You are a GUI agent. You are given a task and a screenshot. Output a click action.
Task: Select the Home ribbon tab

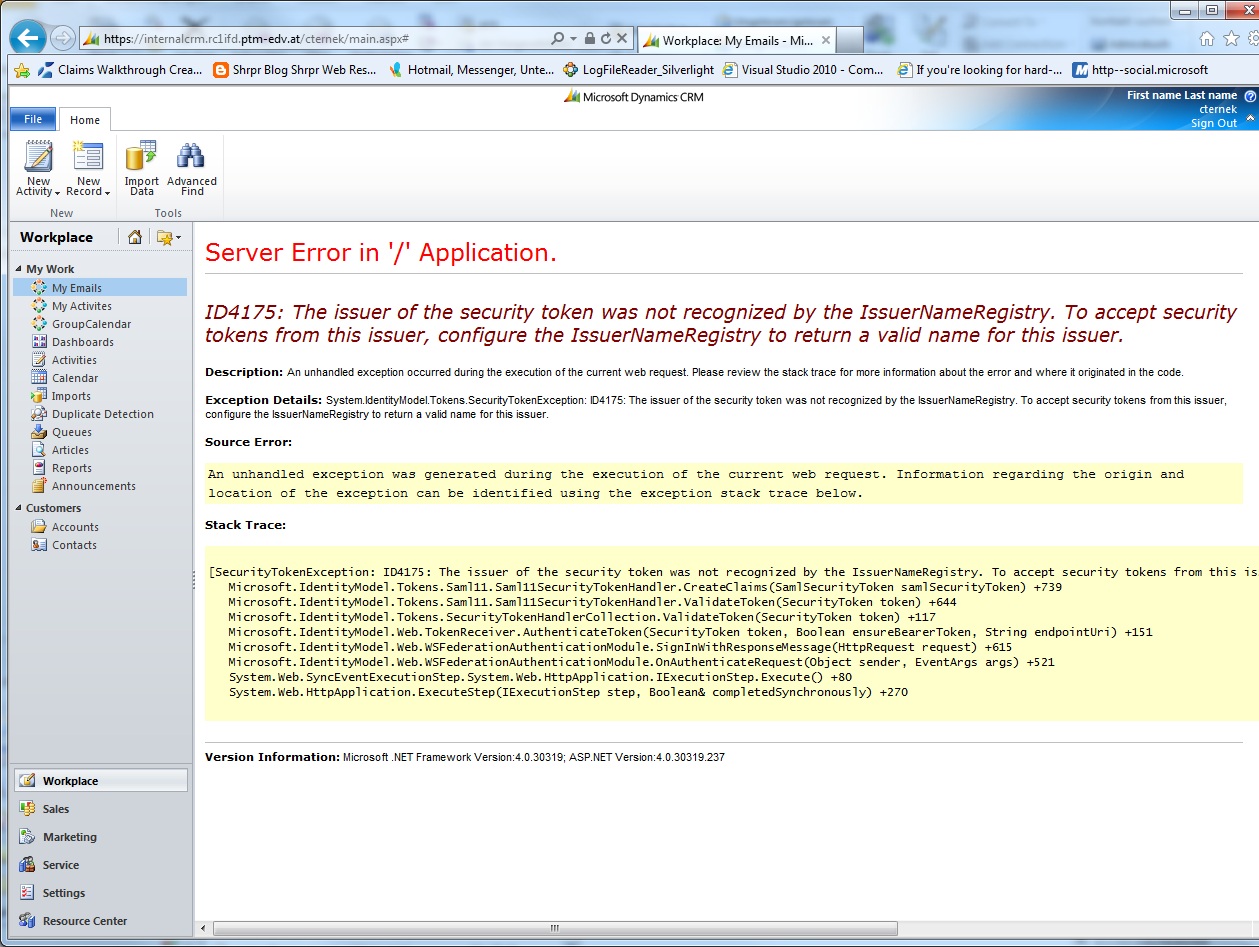(85, 120)
